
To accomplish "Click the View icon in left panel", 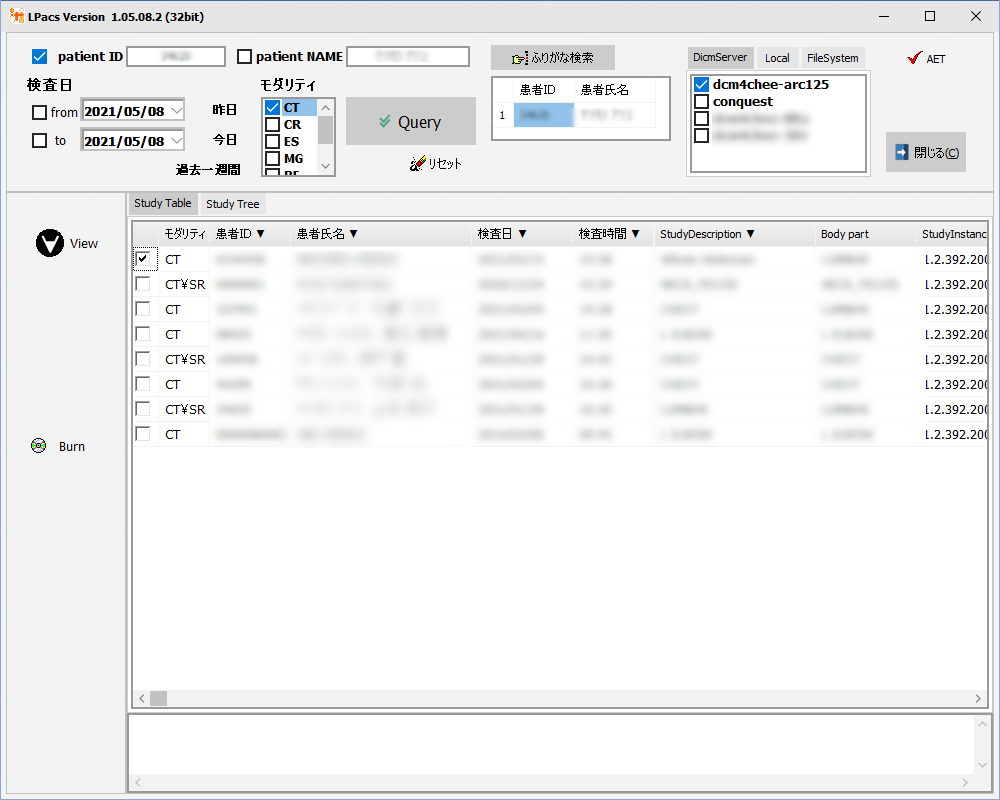I will tap(50, 243).
